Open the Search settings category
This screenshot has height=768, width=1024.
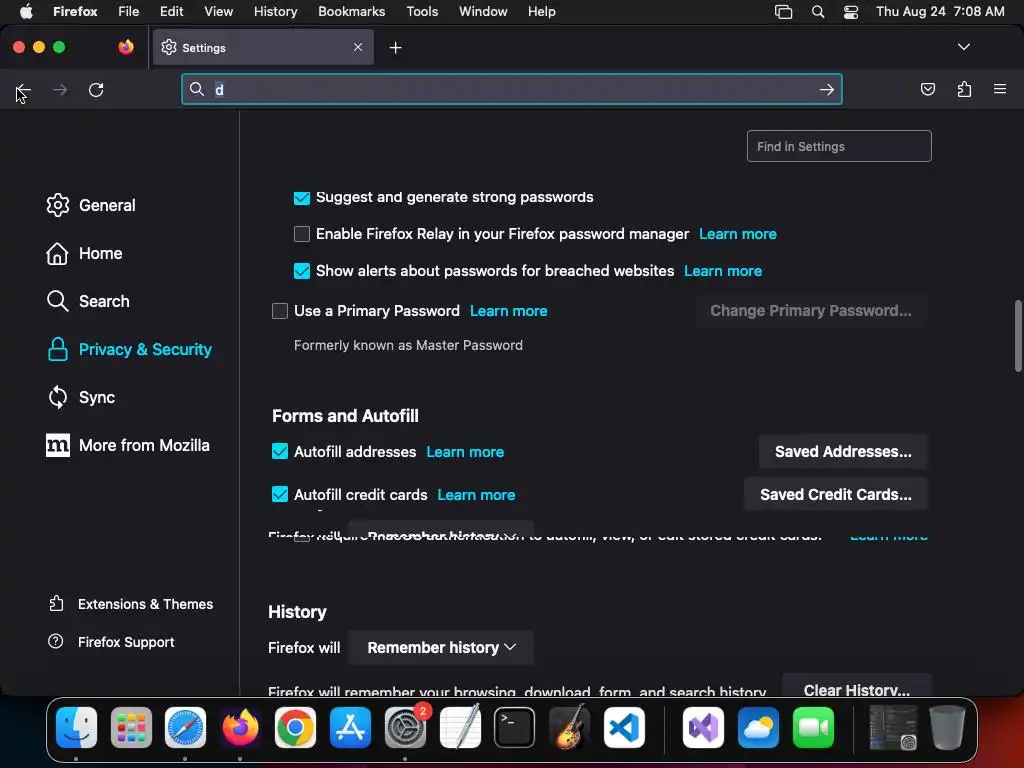(x=88, y=301)
